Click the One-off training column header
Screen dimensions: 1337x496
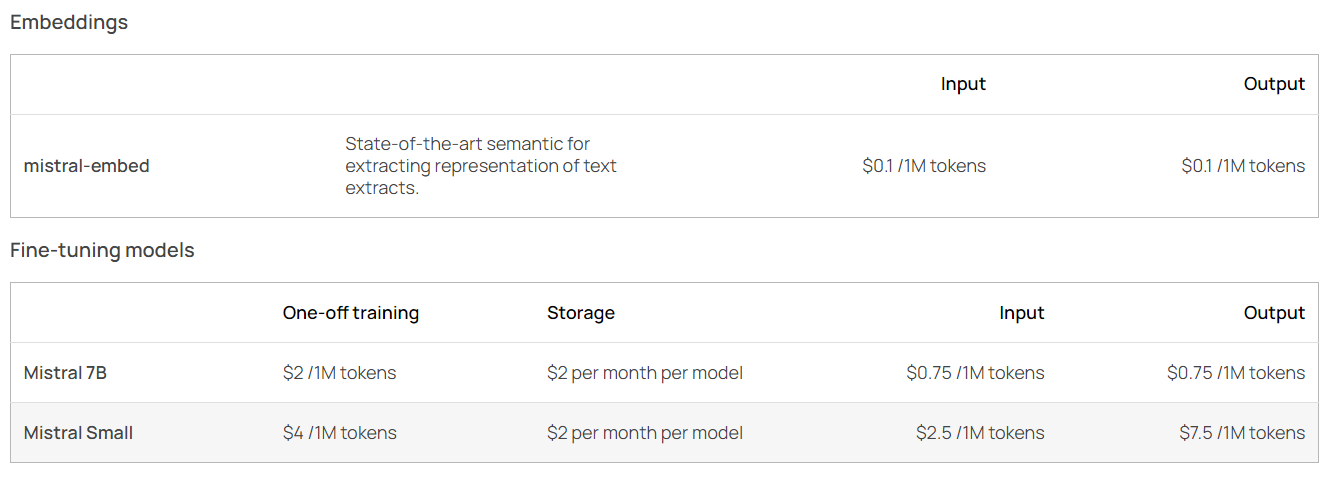(351, 313)
